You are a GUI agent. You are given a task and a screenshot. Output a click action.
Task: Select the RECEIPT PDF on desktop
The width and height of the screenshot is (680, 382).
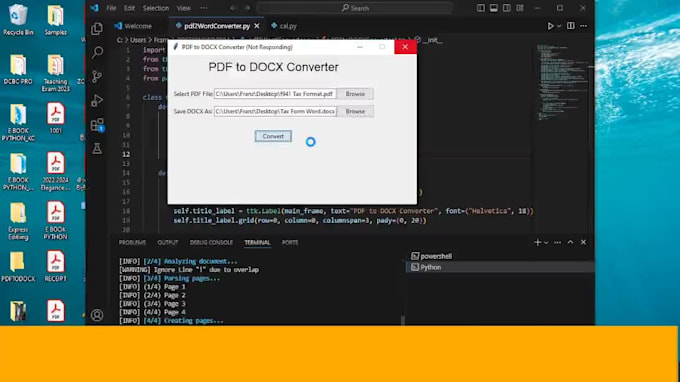pos(56,266)
